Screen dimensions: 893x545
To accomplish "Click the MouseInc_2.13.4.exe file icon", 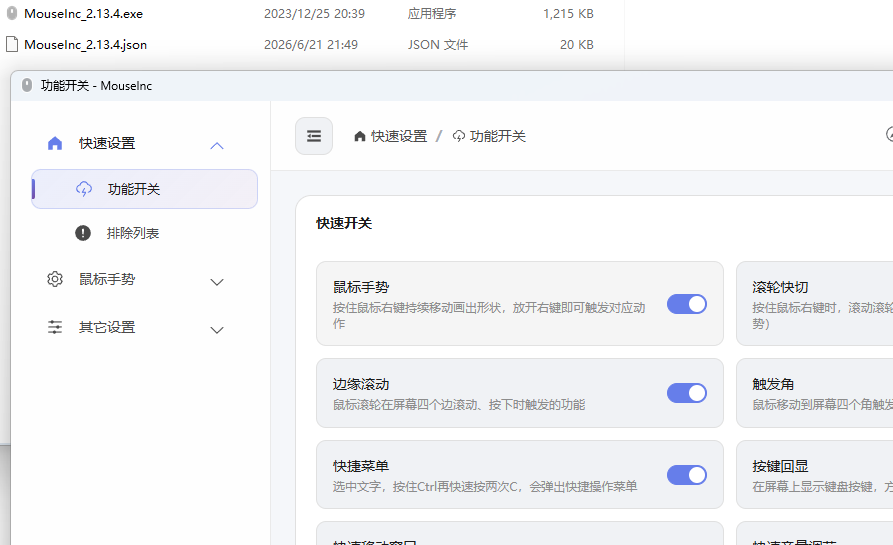I will click(12, 13).
